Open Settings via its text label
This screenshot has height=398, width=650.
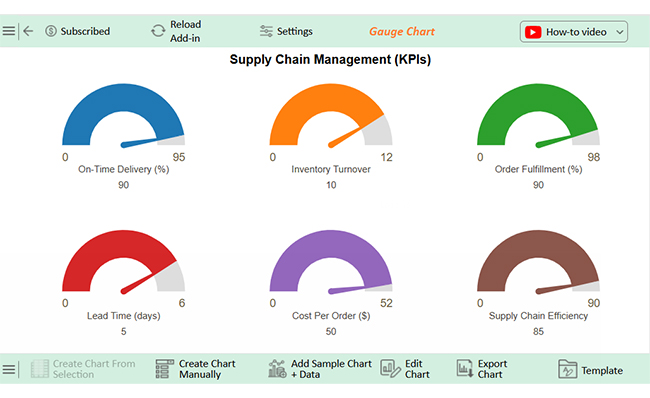coord(294,31)
